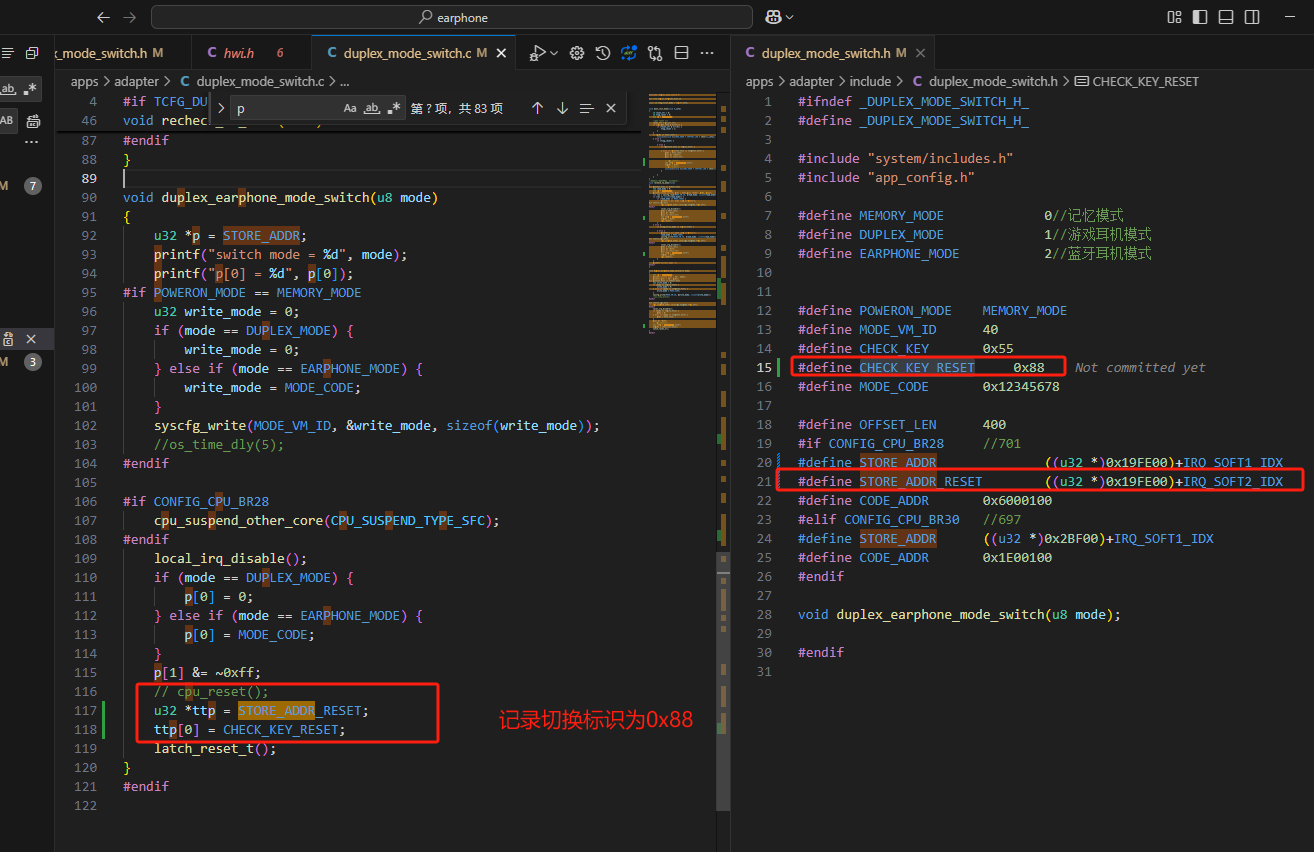Go forward with the right navigation arrow

point(129,17)
